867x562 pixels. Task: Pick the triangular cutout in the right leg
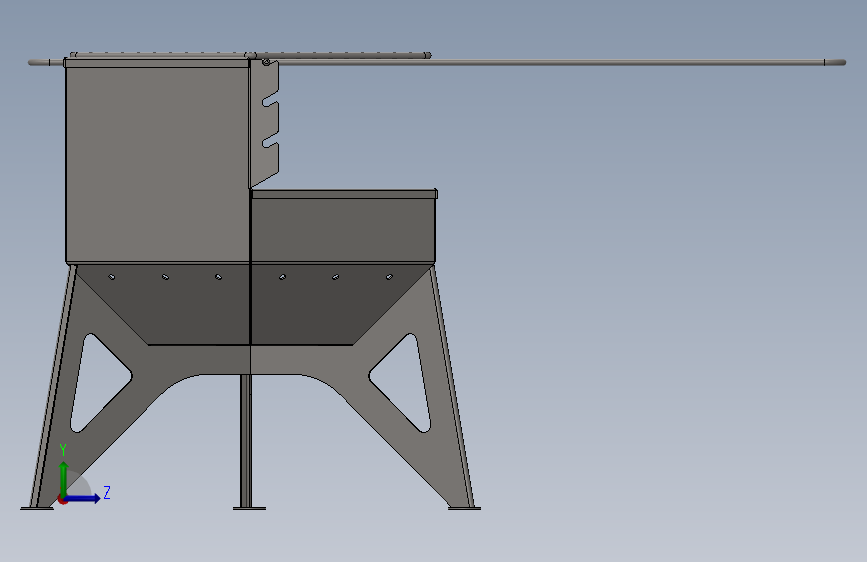[x=401, y=382]
